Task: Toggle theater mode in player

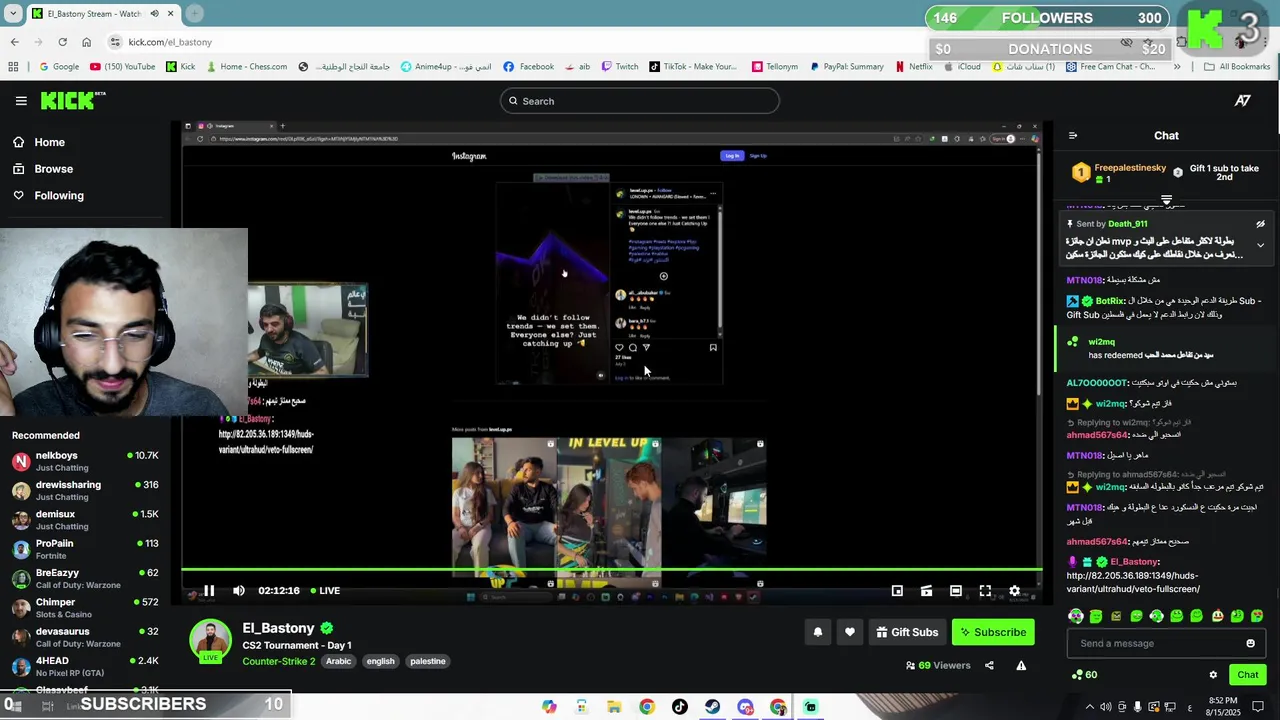Action: (x=956, y=591)
